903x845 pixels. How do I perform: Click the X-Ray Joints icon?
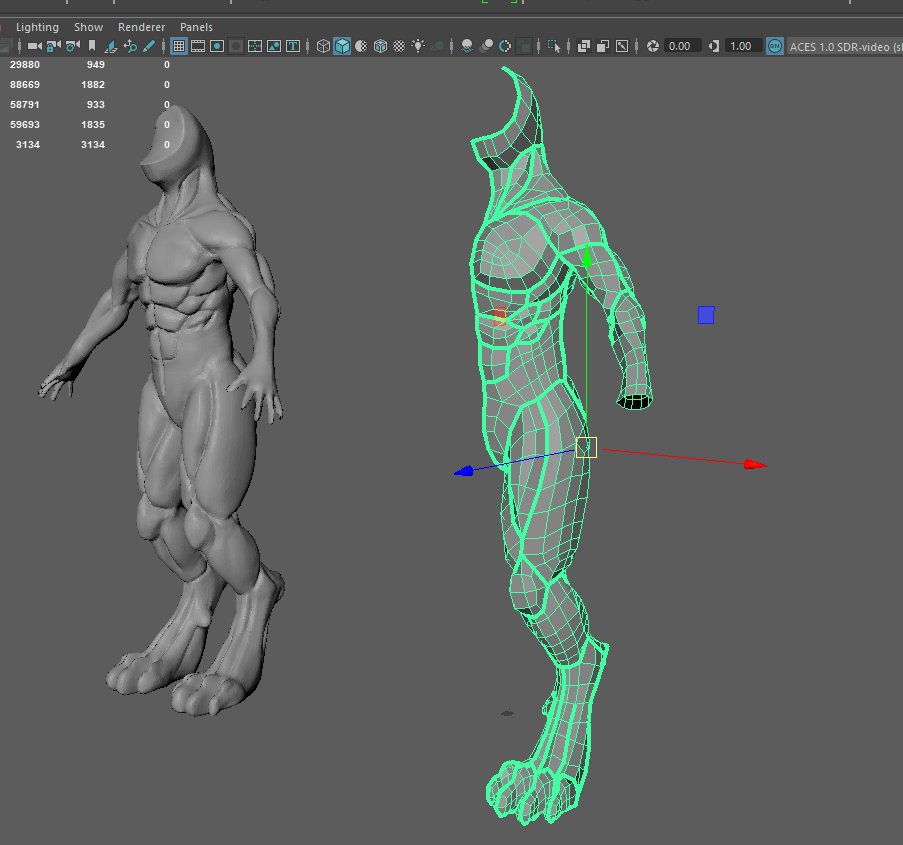[622, 46]
